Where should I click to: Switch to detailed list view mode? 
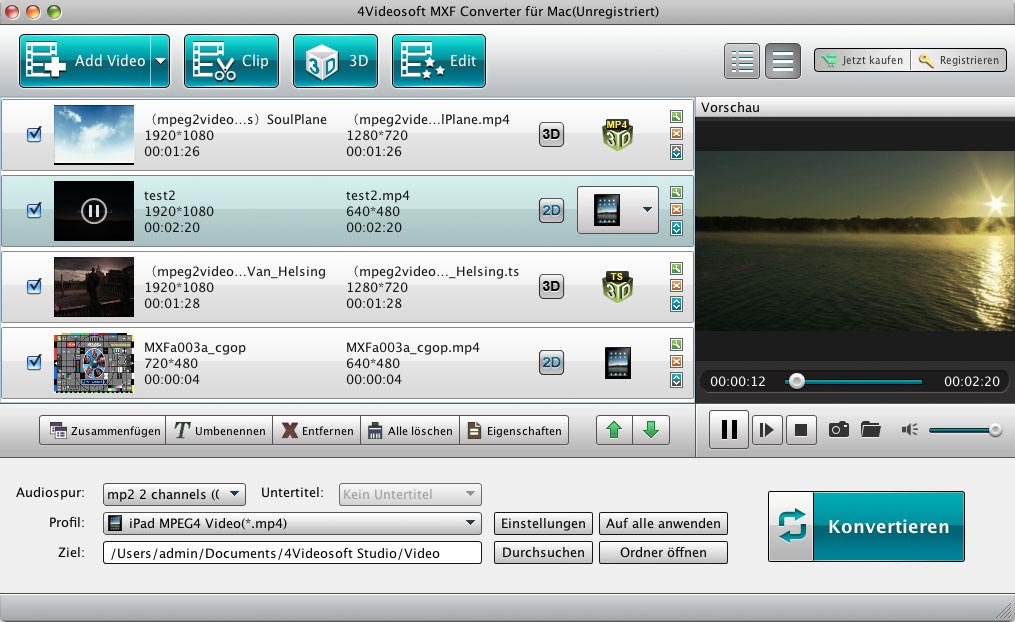click(742, 61)
